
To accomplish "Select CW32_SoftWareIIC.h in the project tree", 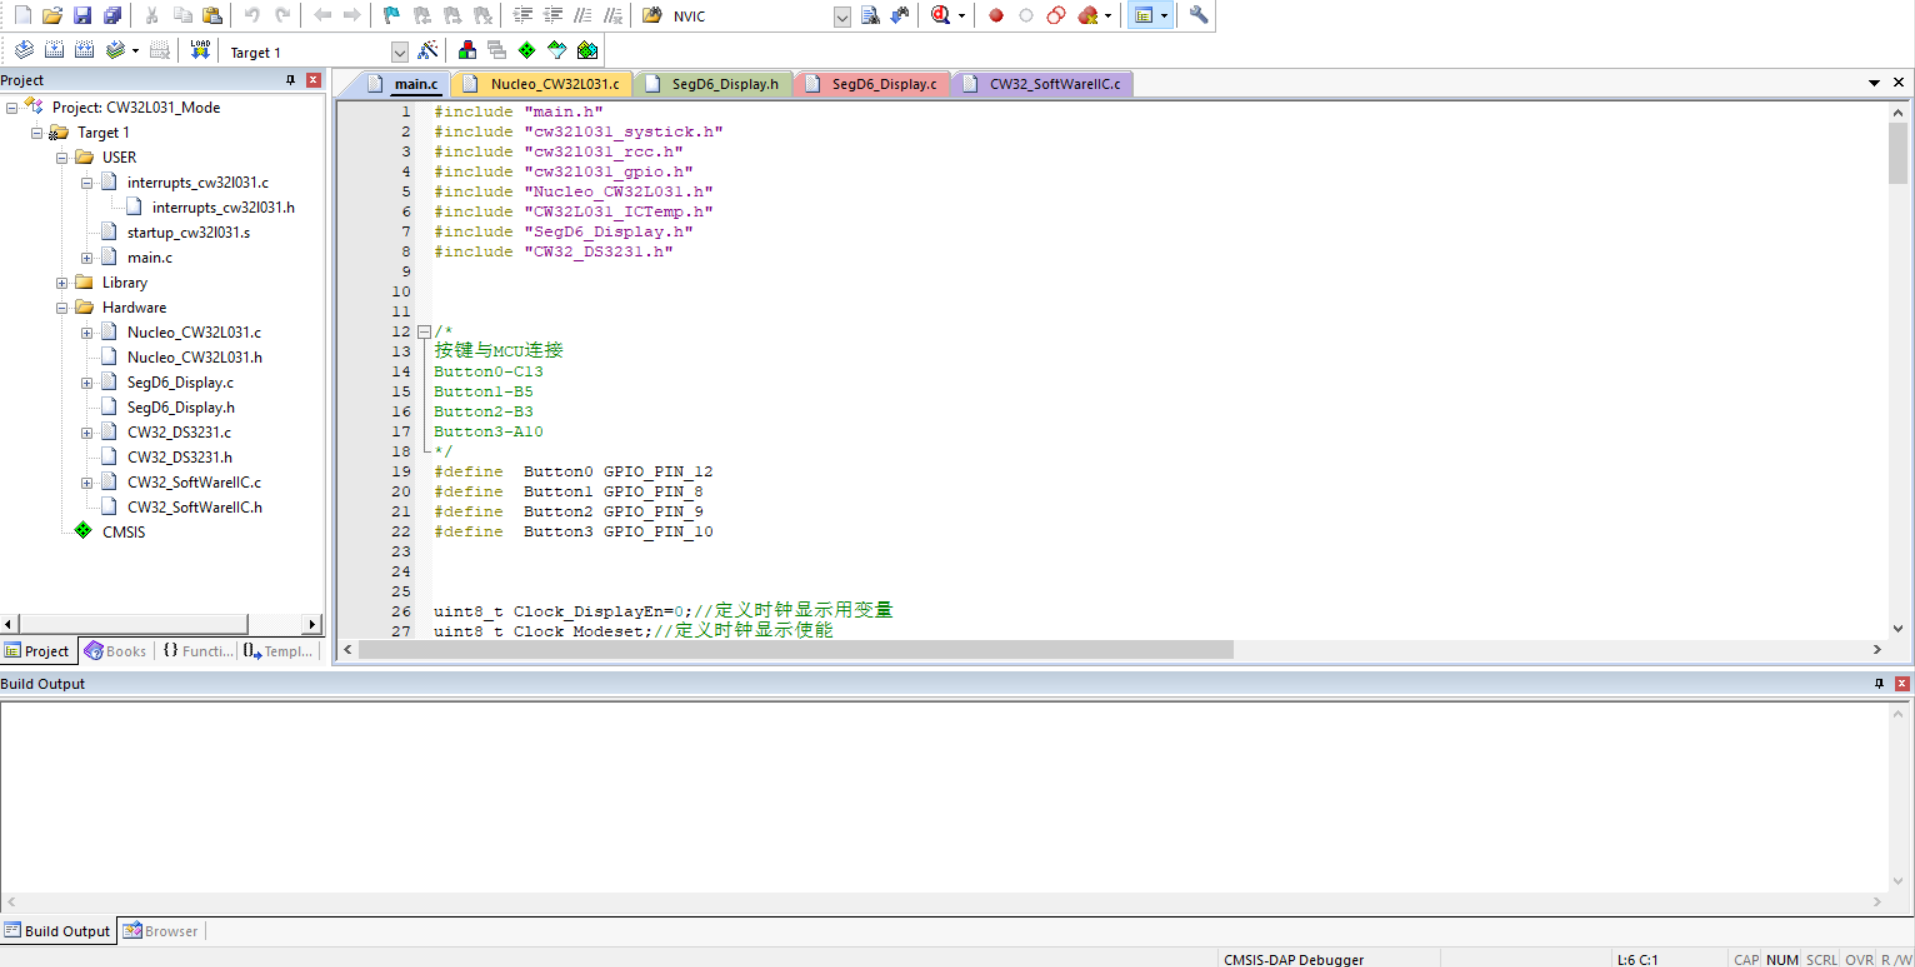I will click(194, 507).
